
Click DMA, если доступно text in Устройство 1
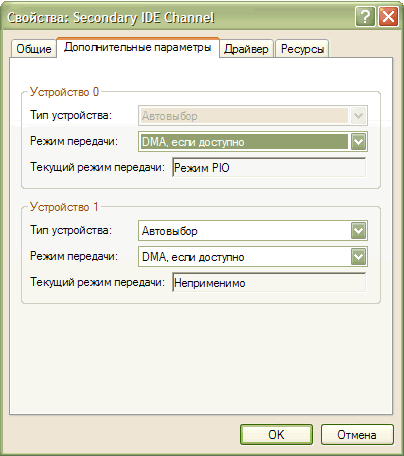pyautogui.click(x=193, y=257)
